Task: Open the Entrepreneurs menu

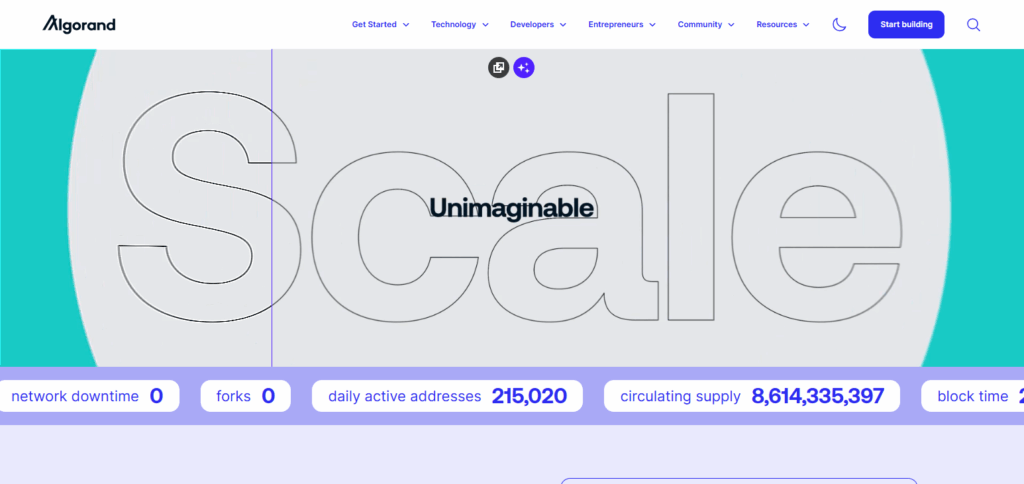Action: pos(621,24)
